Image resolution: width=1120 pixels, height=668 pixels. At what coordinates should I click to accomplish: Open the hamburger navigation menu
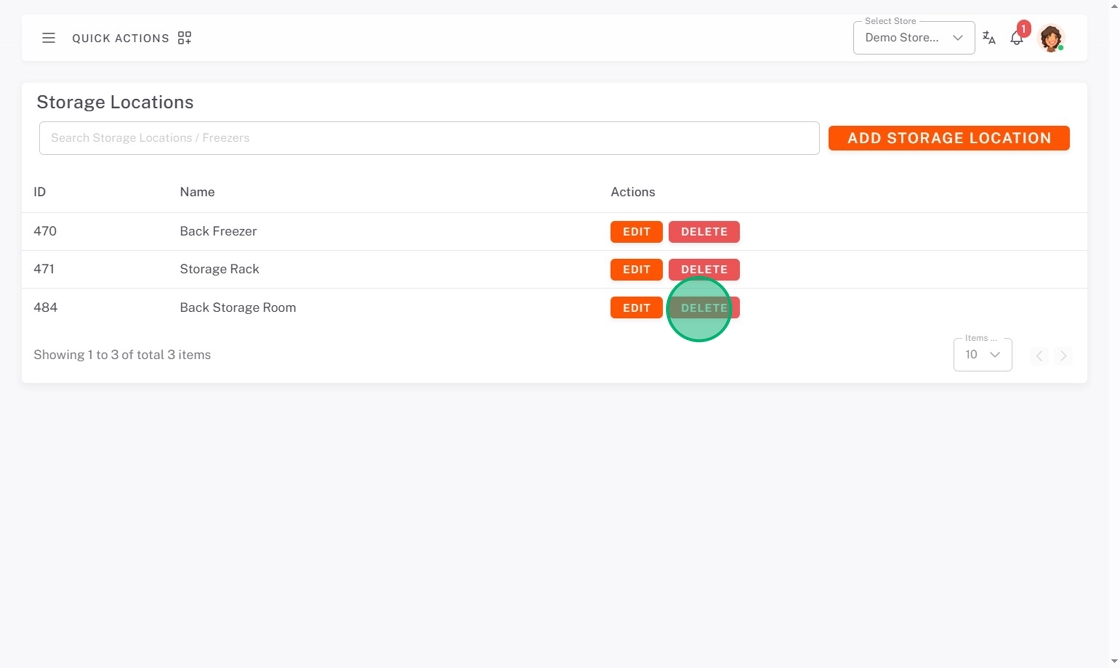(49, 38)
